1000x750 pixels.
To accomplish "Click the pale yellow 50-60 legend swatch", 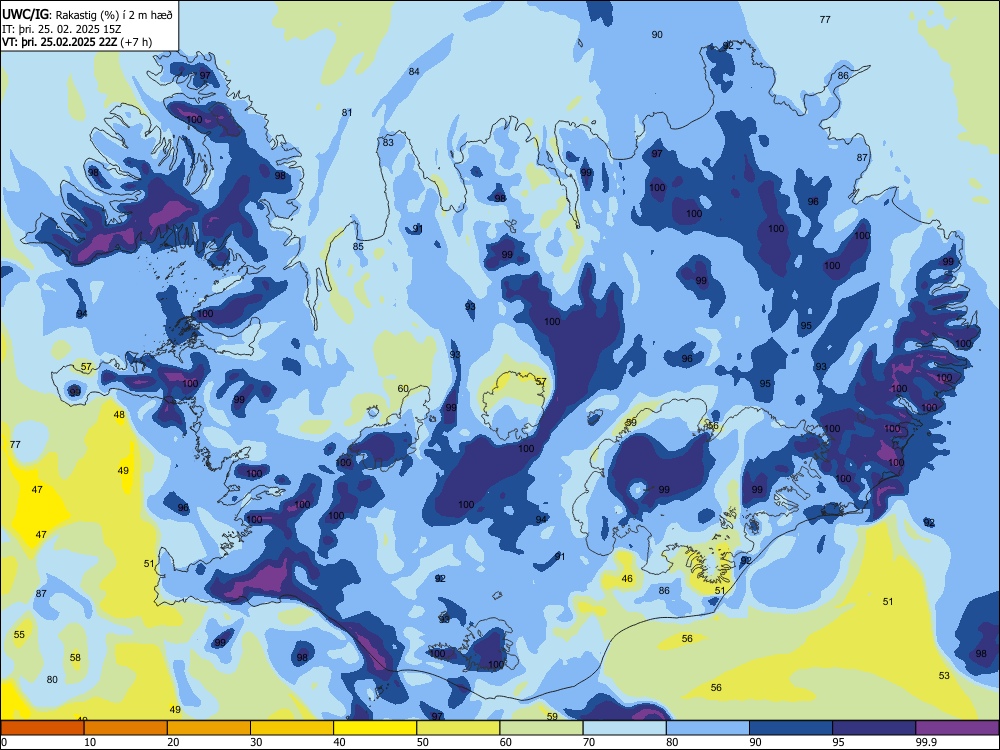I will click(x=458, y=728).
